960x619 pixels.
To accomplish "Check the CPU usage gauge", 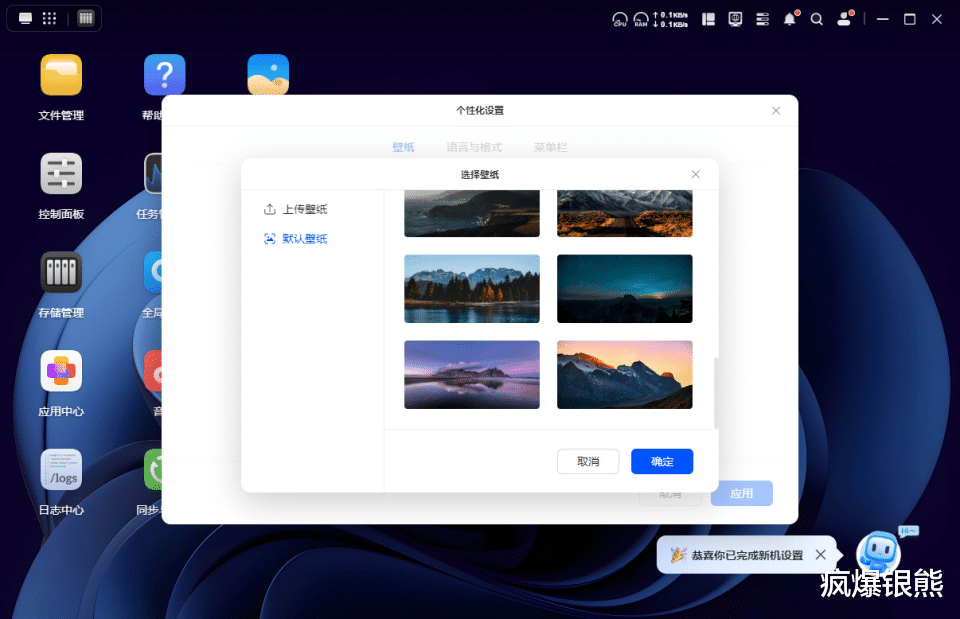I will click(x=620, y=20).
